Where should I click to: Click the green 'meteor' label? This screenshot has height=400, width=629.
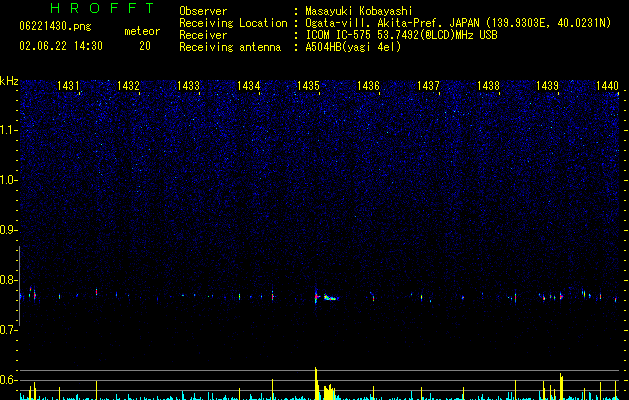pyautogui.click(x=142, y=31)
